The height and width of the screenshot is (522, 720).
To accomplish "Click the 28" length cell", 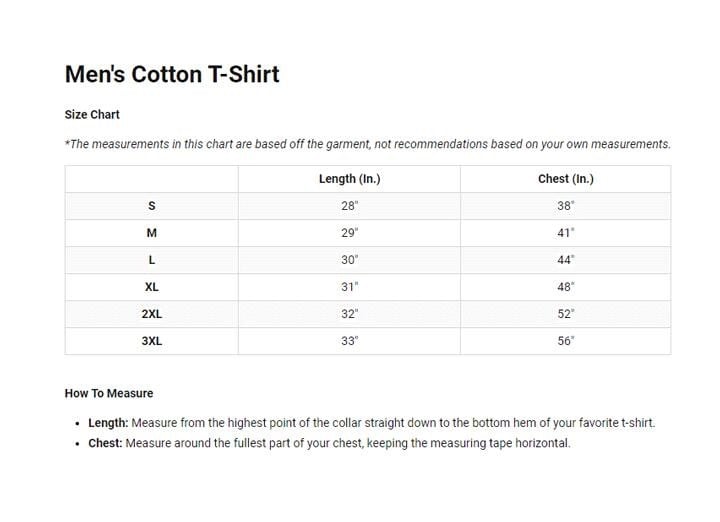I will pyautogui.click(x=349, y=206).
